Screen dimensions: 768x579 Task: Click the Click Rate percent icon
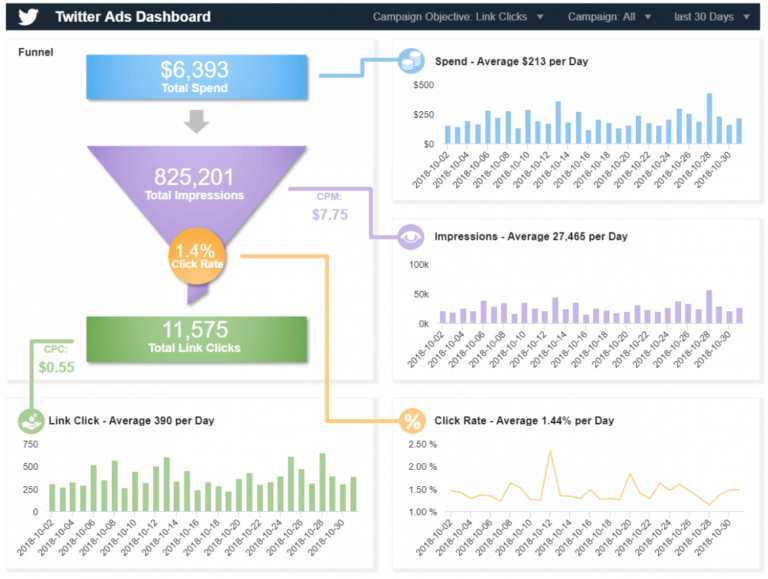pos(412,421)
